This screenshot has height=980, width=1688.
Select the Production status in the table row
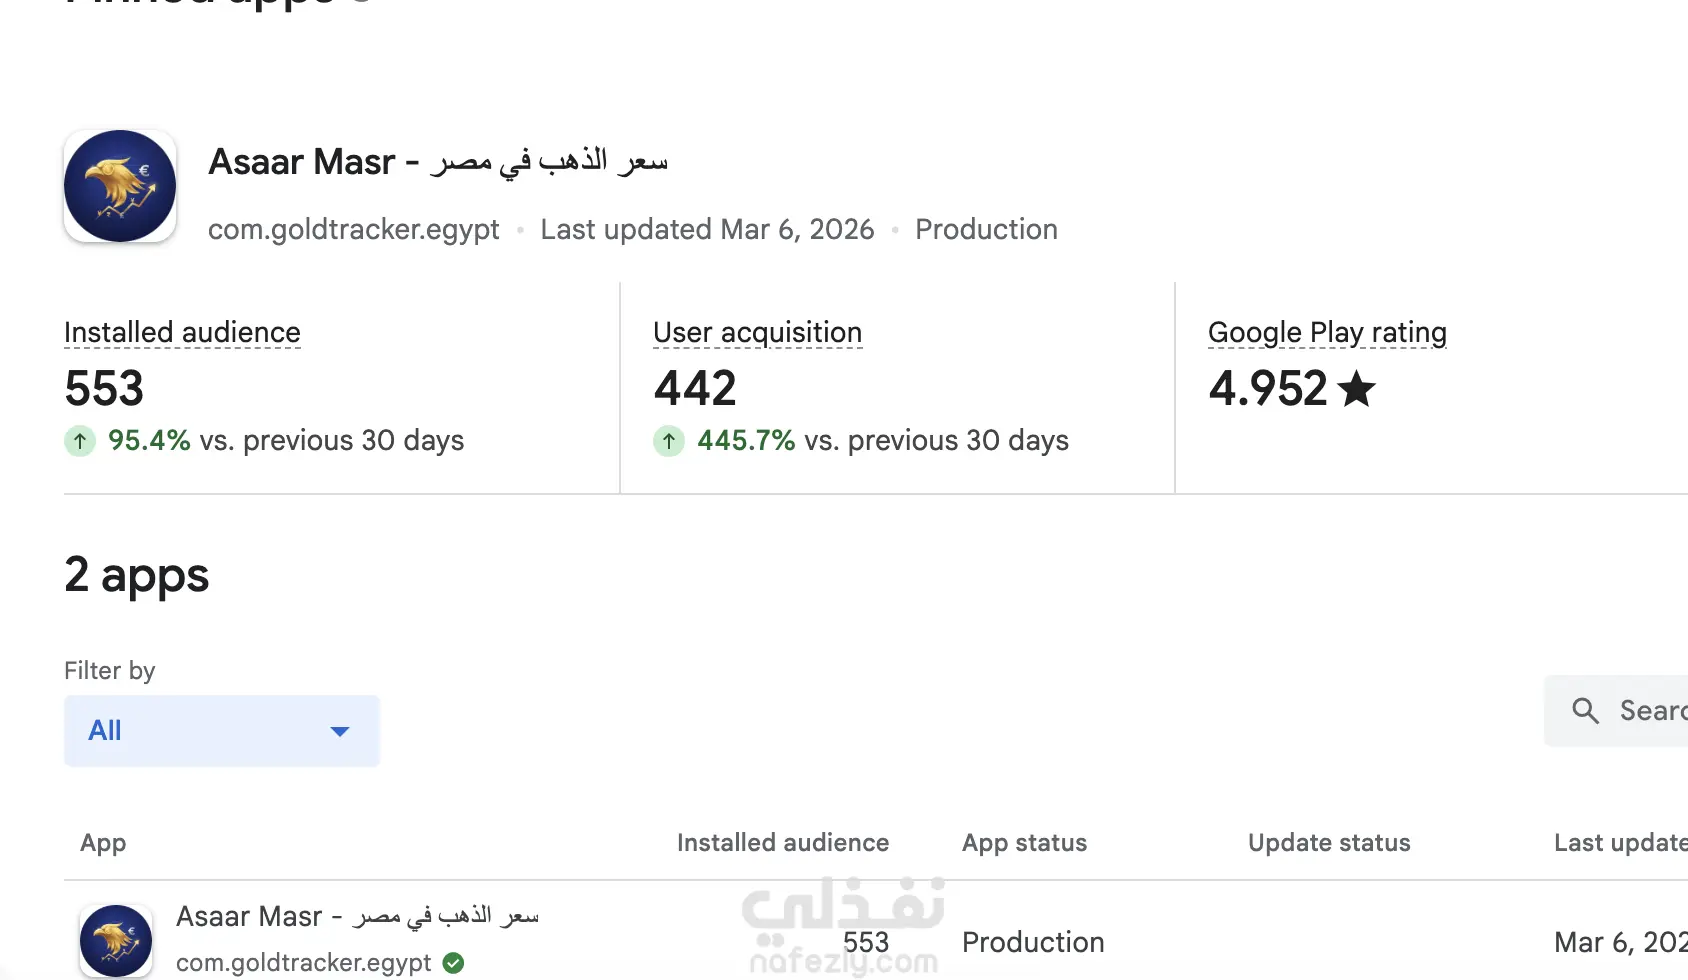1033,942
